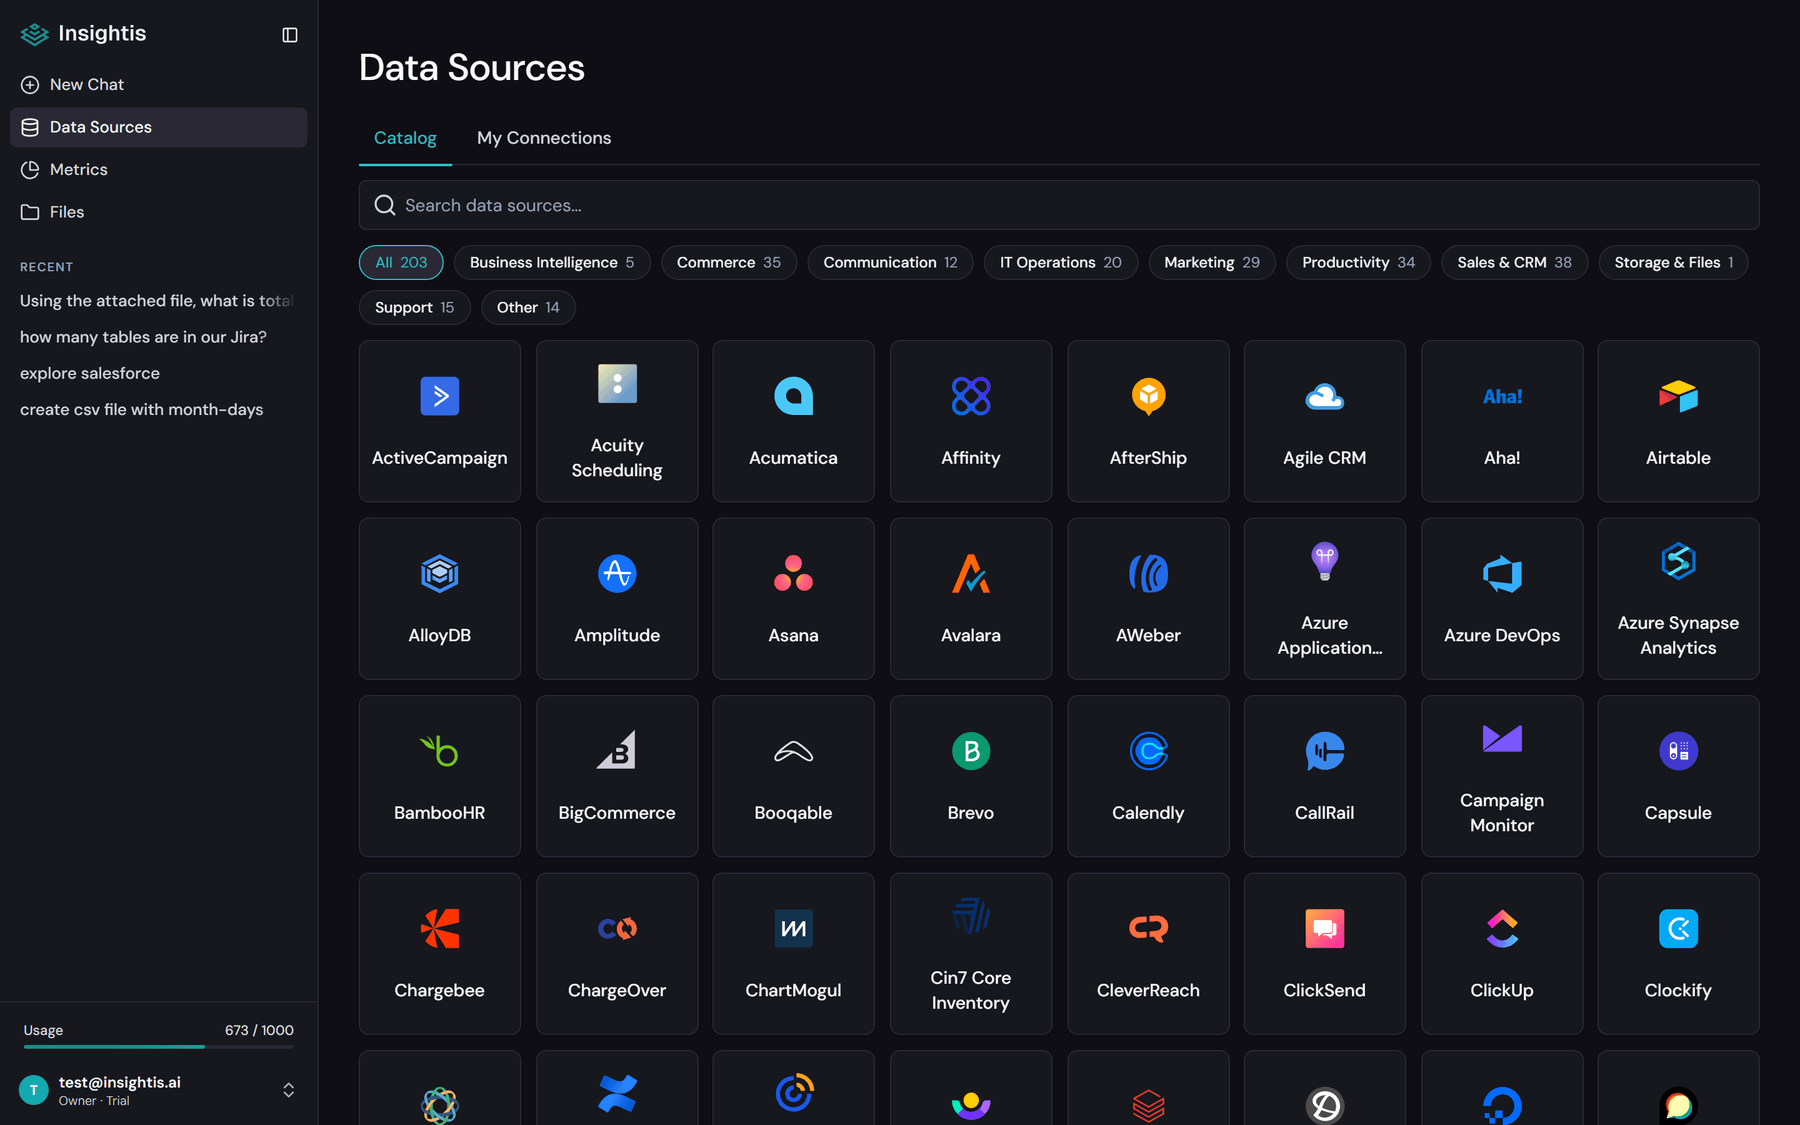Choose the Azure Synapse Analytics icon
The width and height of the screenshot is (1800, 1125).
click(1679, 561)
